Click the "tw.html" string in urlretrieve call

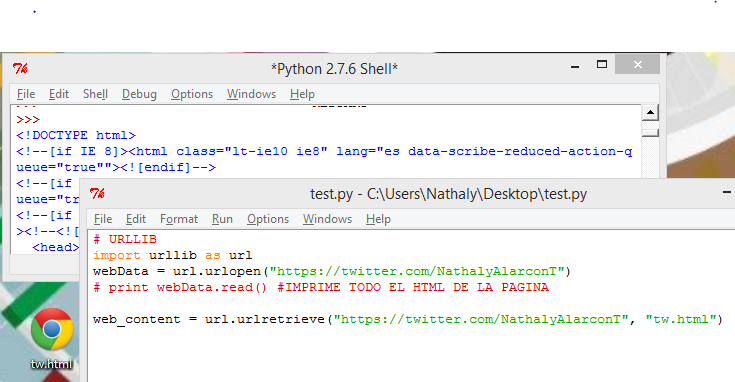tap(681, 319)
